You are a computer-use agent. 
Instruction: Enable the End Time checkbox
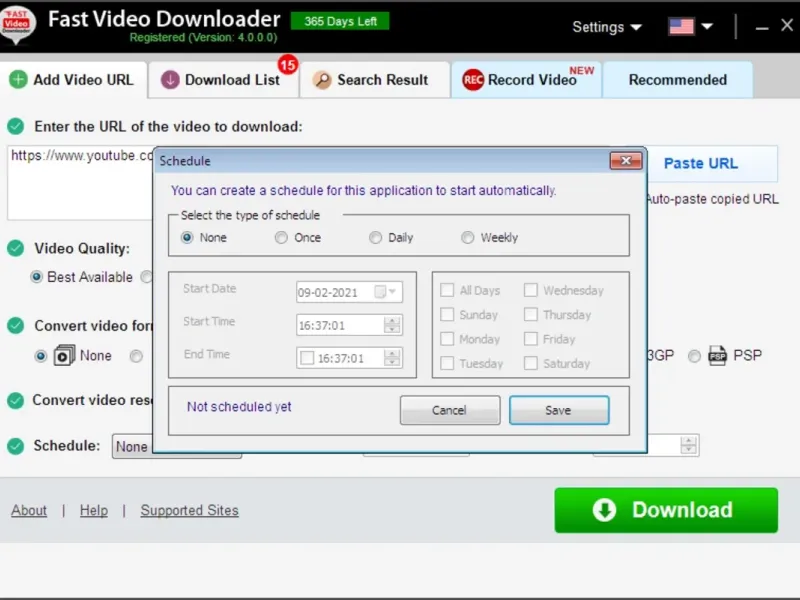307,358
